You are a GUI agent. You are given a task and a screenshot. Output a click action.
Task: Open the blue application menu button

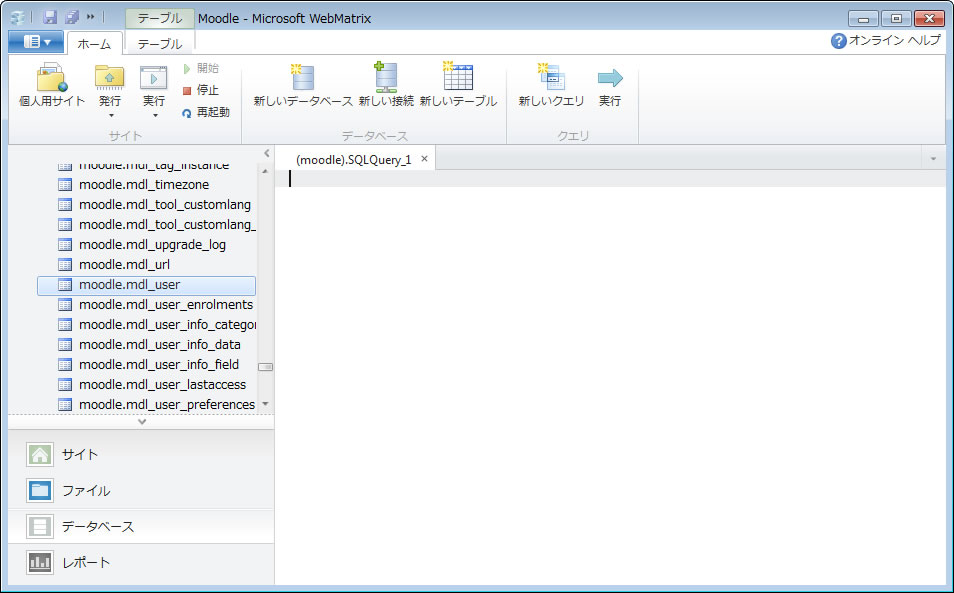(x=35, y=42)
